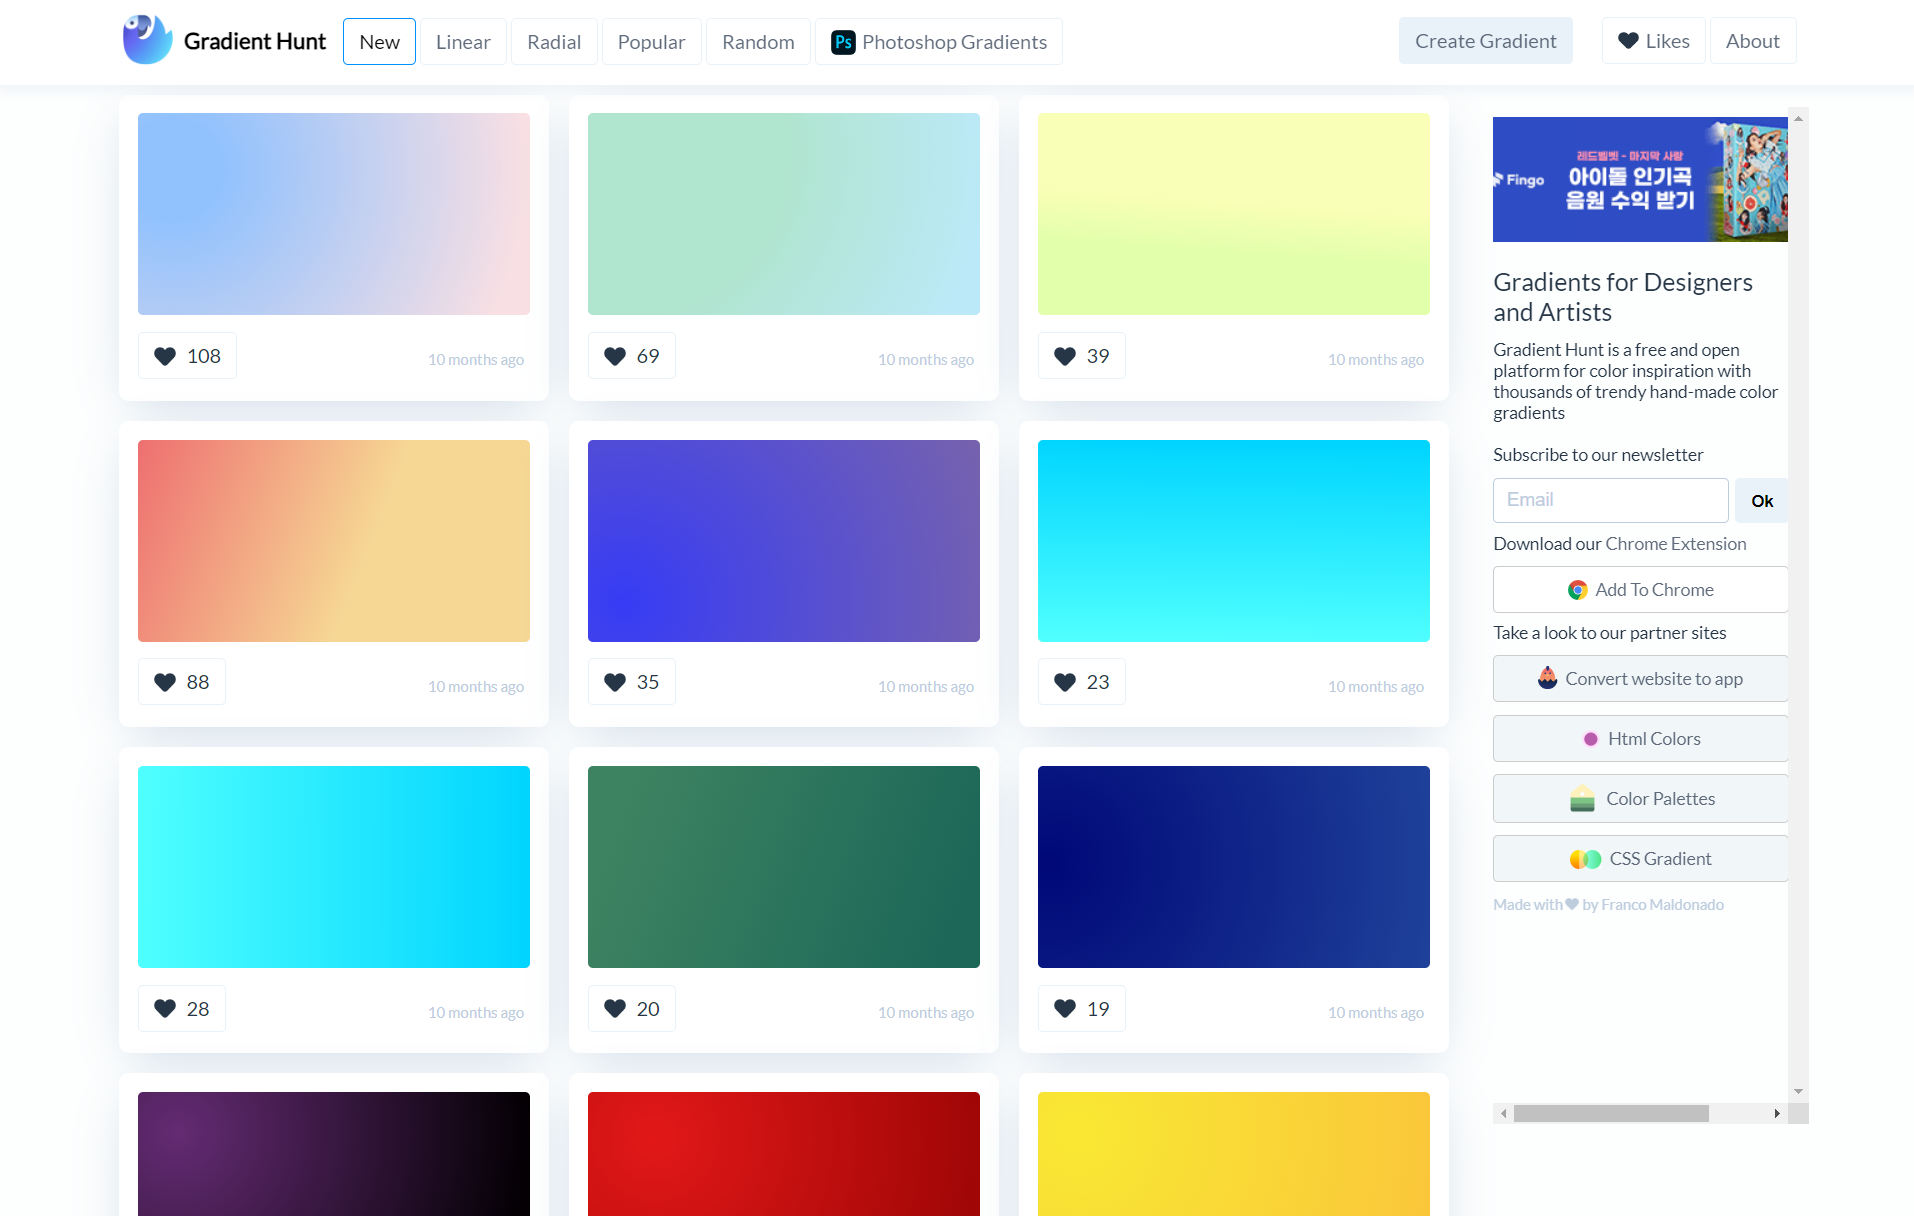The height and width of the screenshot is (1216, 1914).
Task: Select the cyan gradient swatch with 23 likes
Action: click(1234, 541)
